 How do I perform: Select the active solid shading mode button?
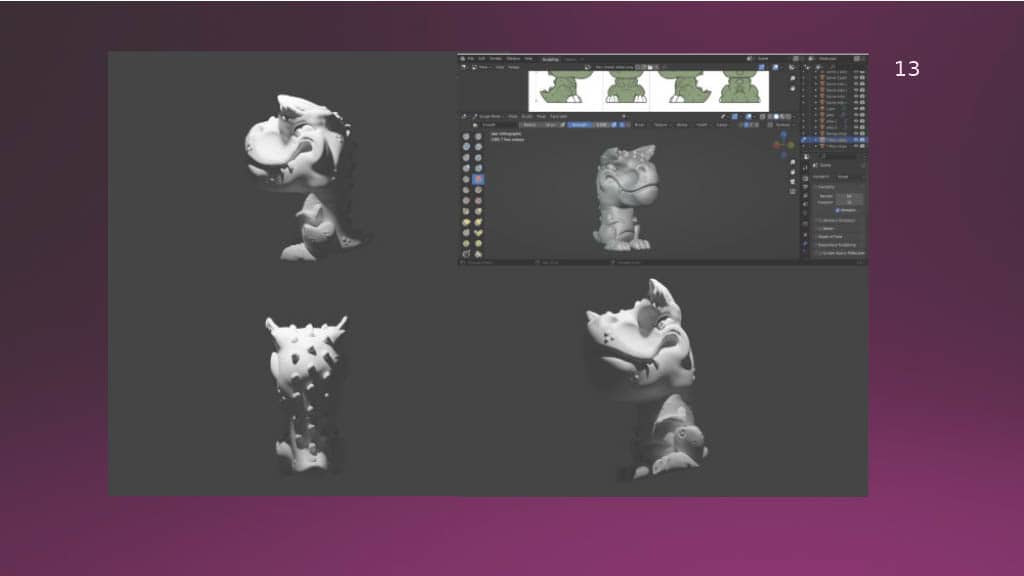pyautogui.click(x=776, y=117)
